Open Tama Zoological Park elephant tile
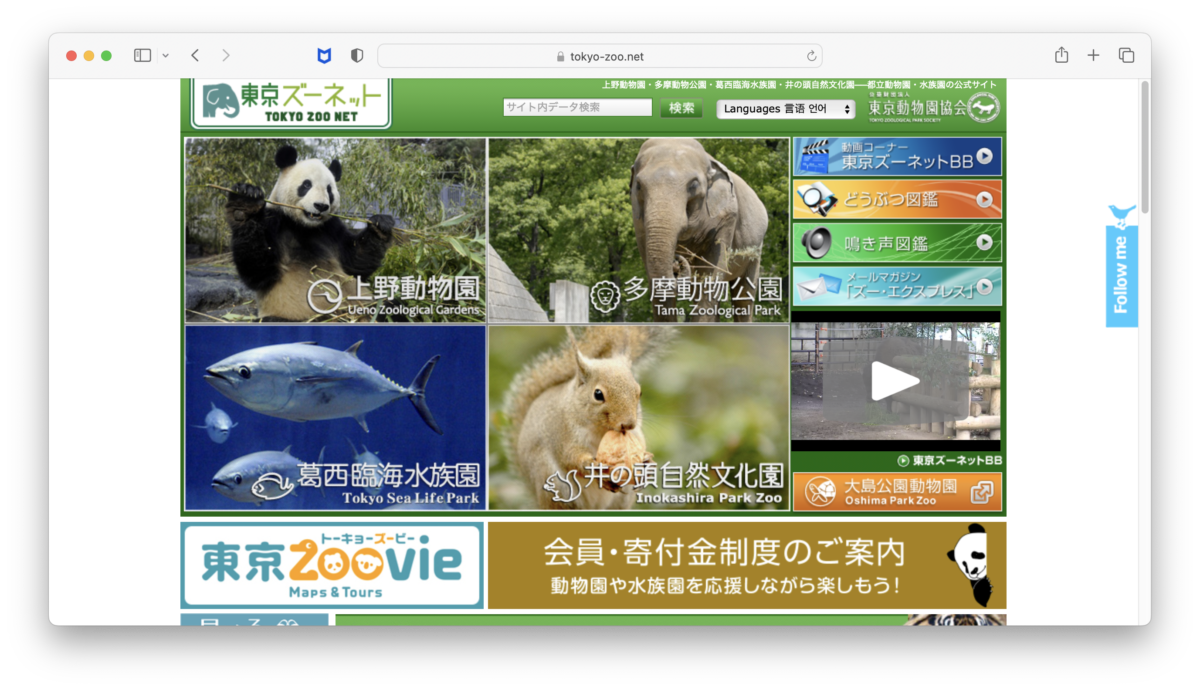 (638, 230)
